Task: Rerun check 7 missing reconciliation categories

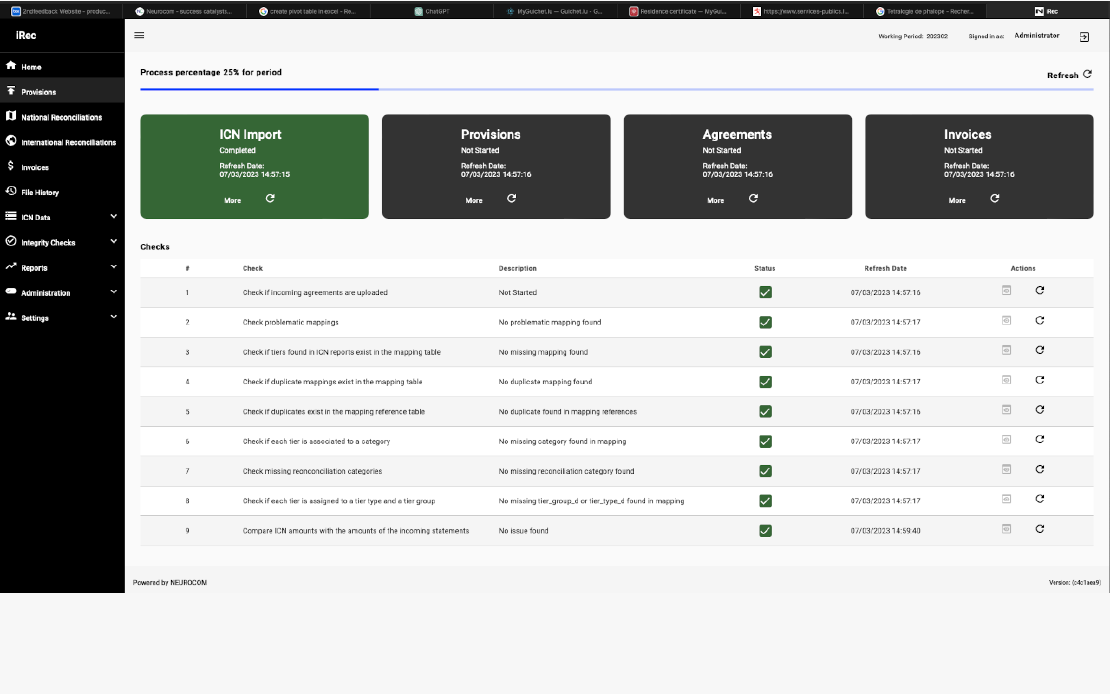Action: tap(1039, 469)
